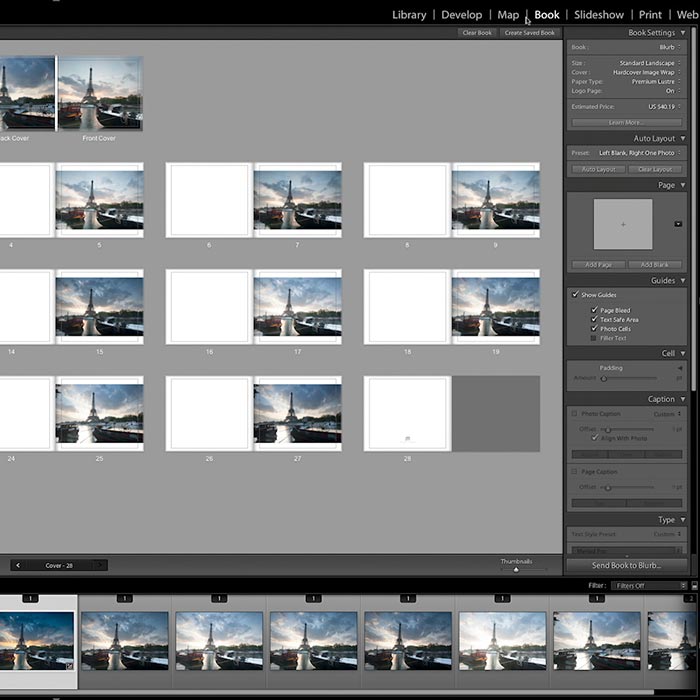Switch to the Map module

click(x=508, y=15)
